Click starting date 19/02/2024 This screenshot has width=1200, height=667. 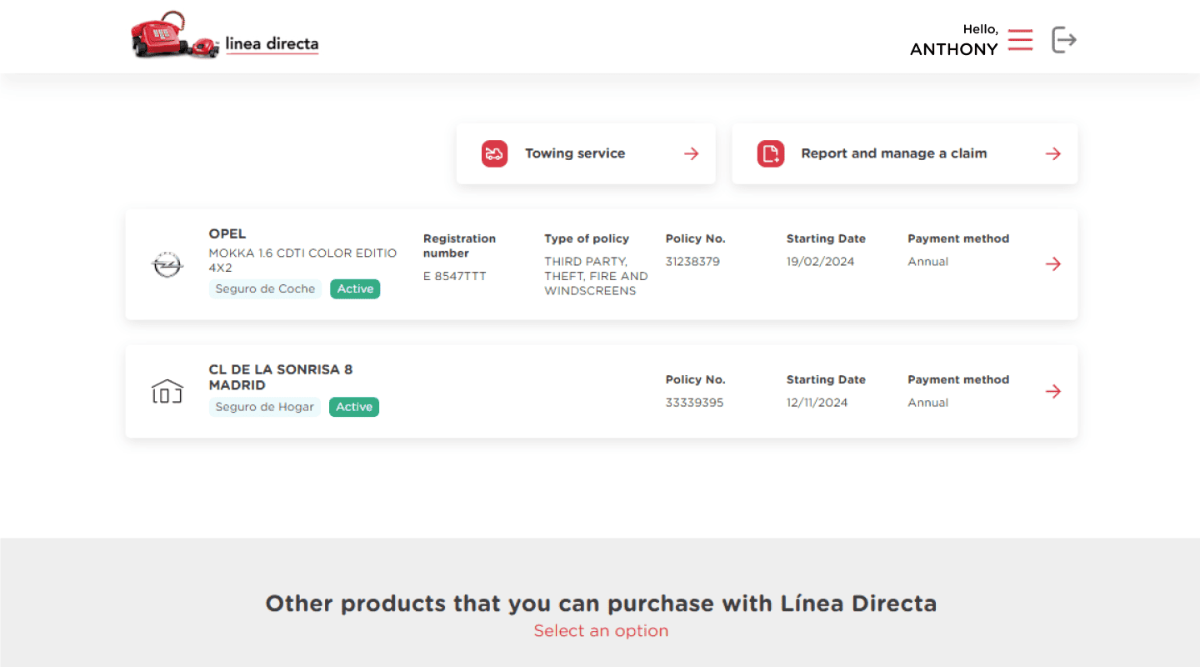pyautogui.click(x=821, y=262)
